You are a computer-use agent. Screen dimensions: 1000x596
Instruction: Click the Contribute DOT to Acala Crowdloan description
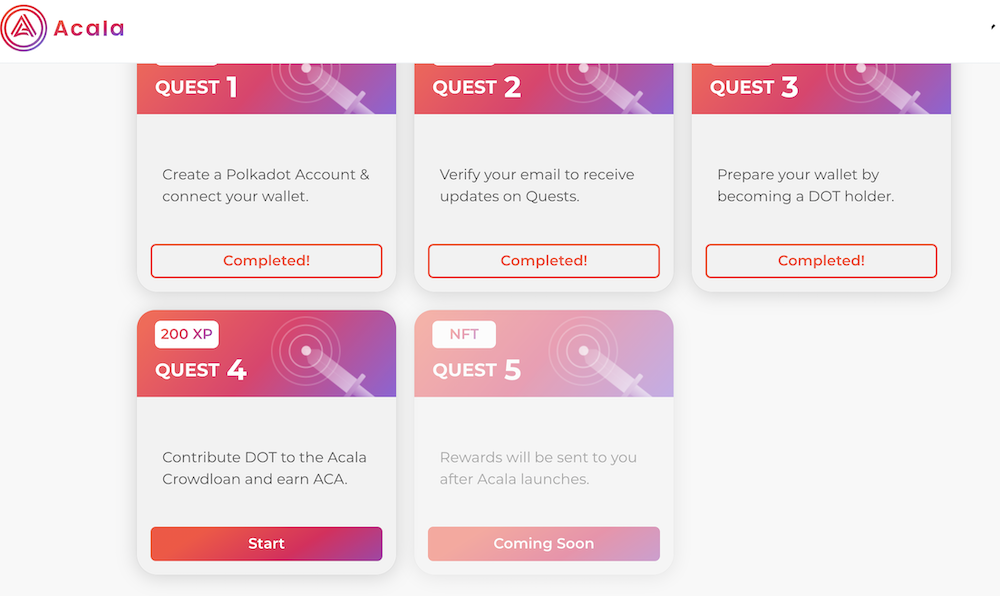click(264, 468)
